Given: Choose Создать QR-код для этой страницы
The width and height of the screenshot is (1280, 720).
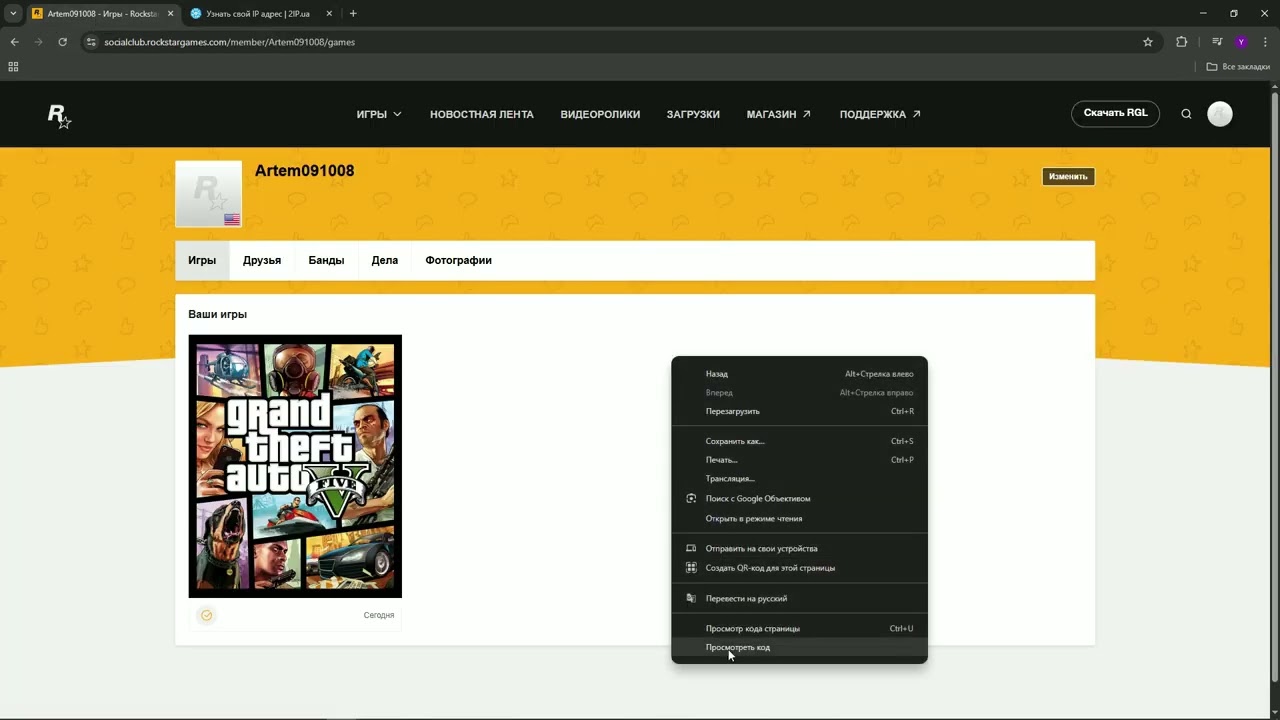Looking at the screenshot, I should pos(799,568).
